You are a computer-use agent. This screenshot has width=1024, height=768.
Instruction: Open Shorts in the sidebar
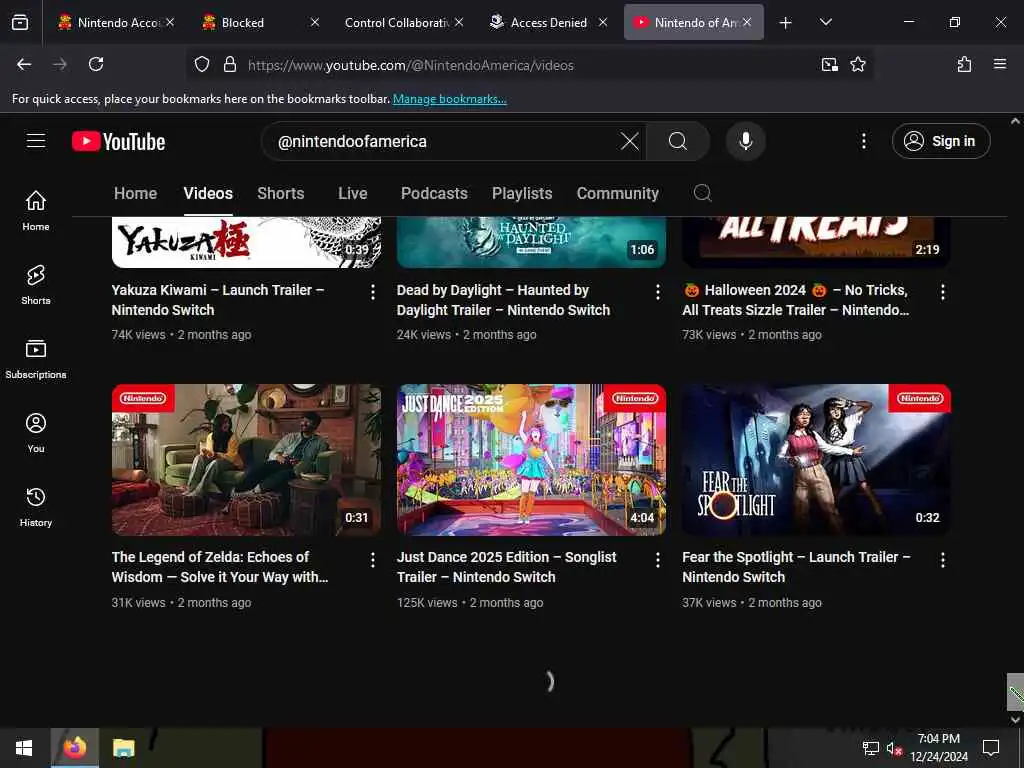point(36,285)
